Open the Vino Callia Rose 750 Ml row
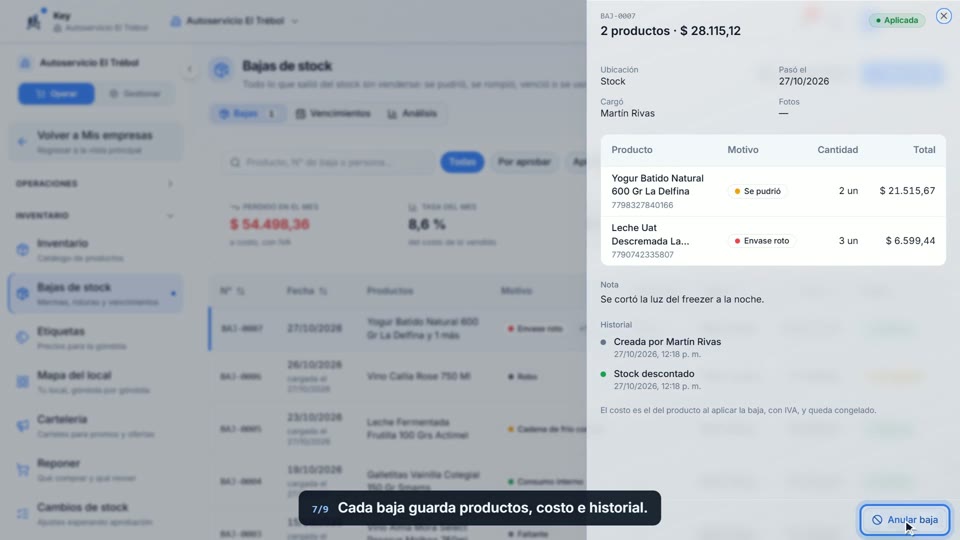960x540 pixels. click(x=398, y=377)
